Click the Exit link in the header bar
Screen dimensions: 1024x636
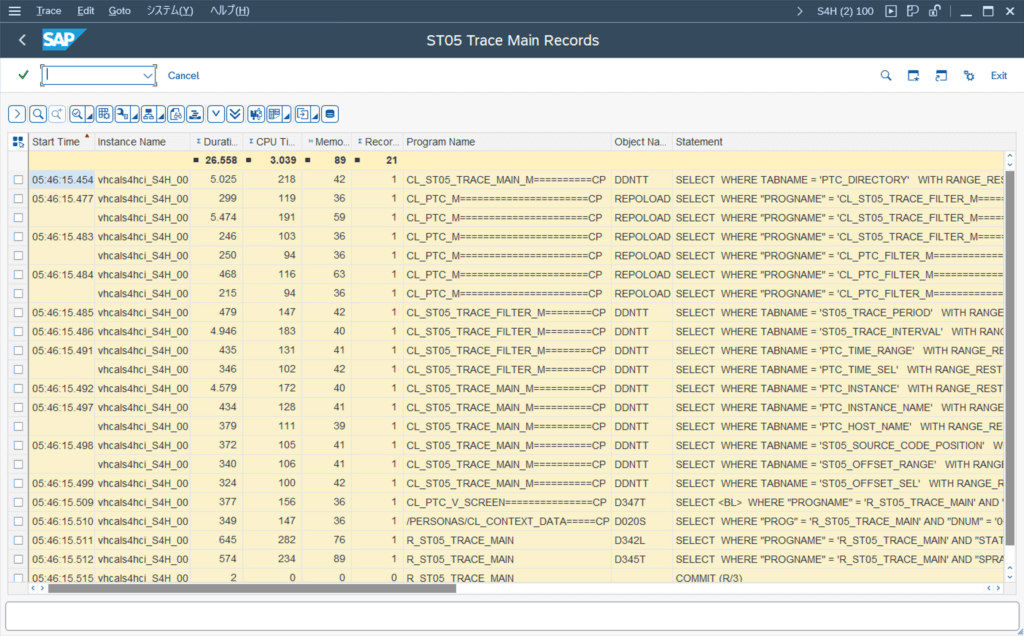[998, 75]
